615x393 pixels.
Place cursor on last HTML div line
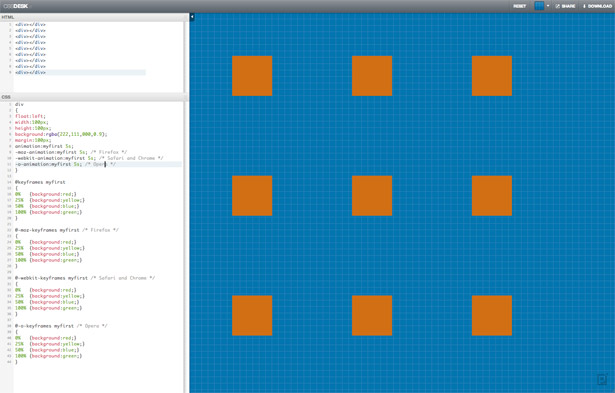pos(31,73)
